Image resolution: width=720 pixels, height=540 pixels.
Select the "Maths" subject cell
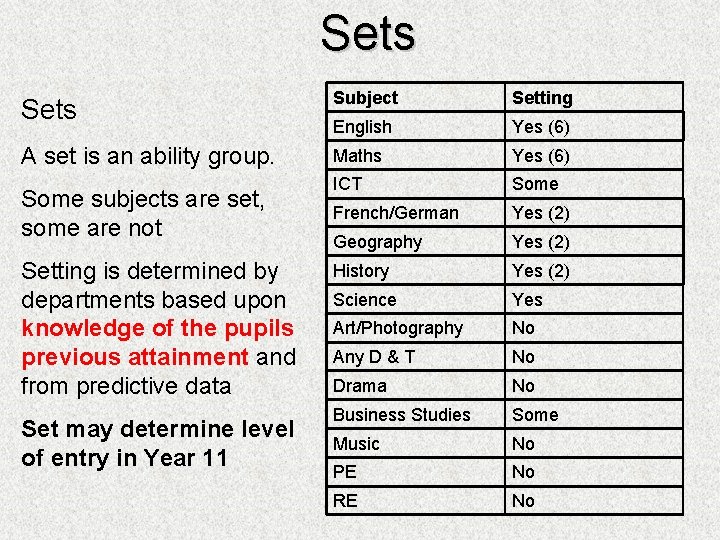(x=357, y=156)
